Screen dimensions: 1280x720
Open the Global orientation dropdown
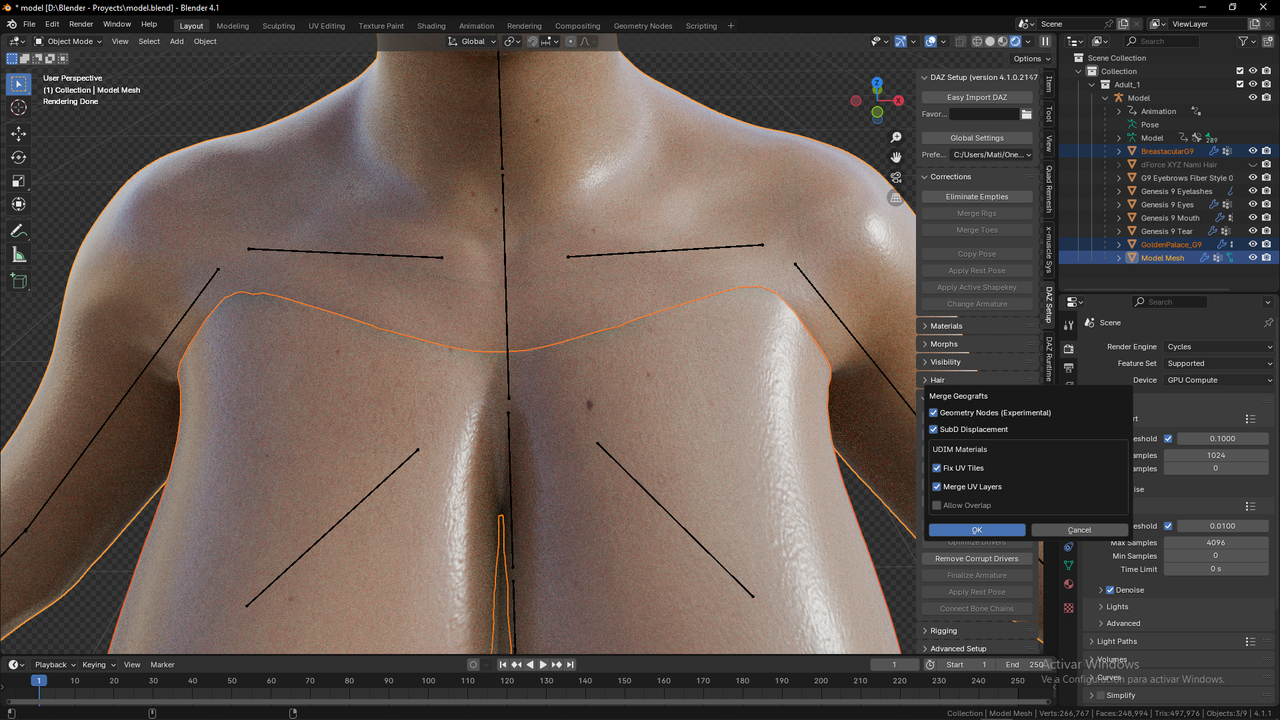point(471,41)
